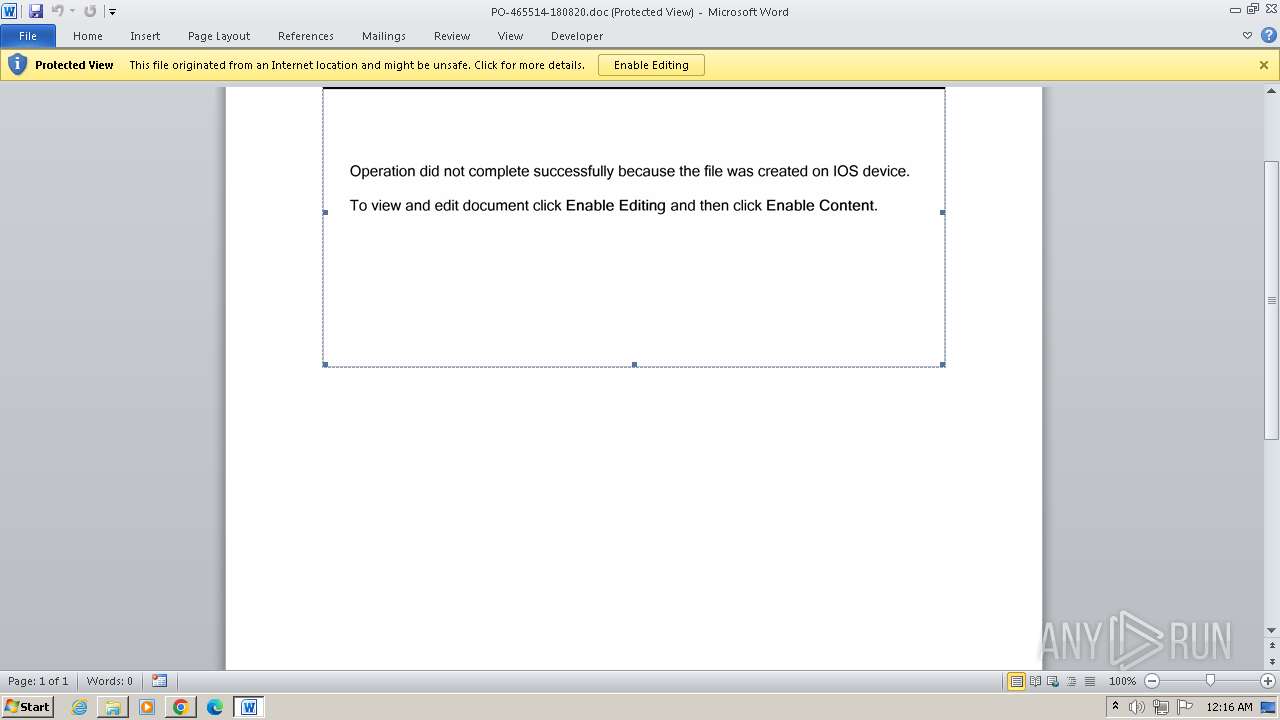Image resolution: width=1280 pixels, height=720 pixels.
Task: Click the 'Enable Content' instruction text line
Action: tap(613, 205)
